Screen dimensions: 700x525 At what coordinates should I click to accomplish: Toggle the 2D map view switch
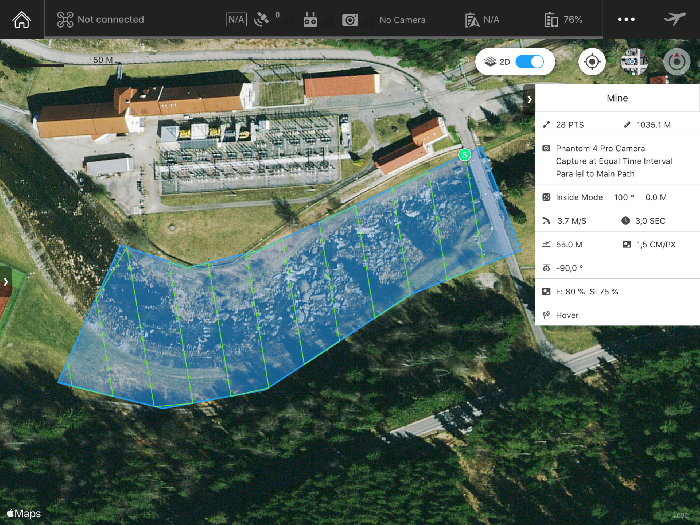(x=530, y=62)
